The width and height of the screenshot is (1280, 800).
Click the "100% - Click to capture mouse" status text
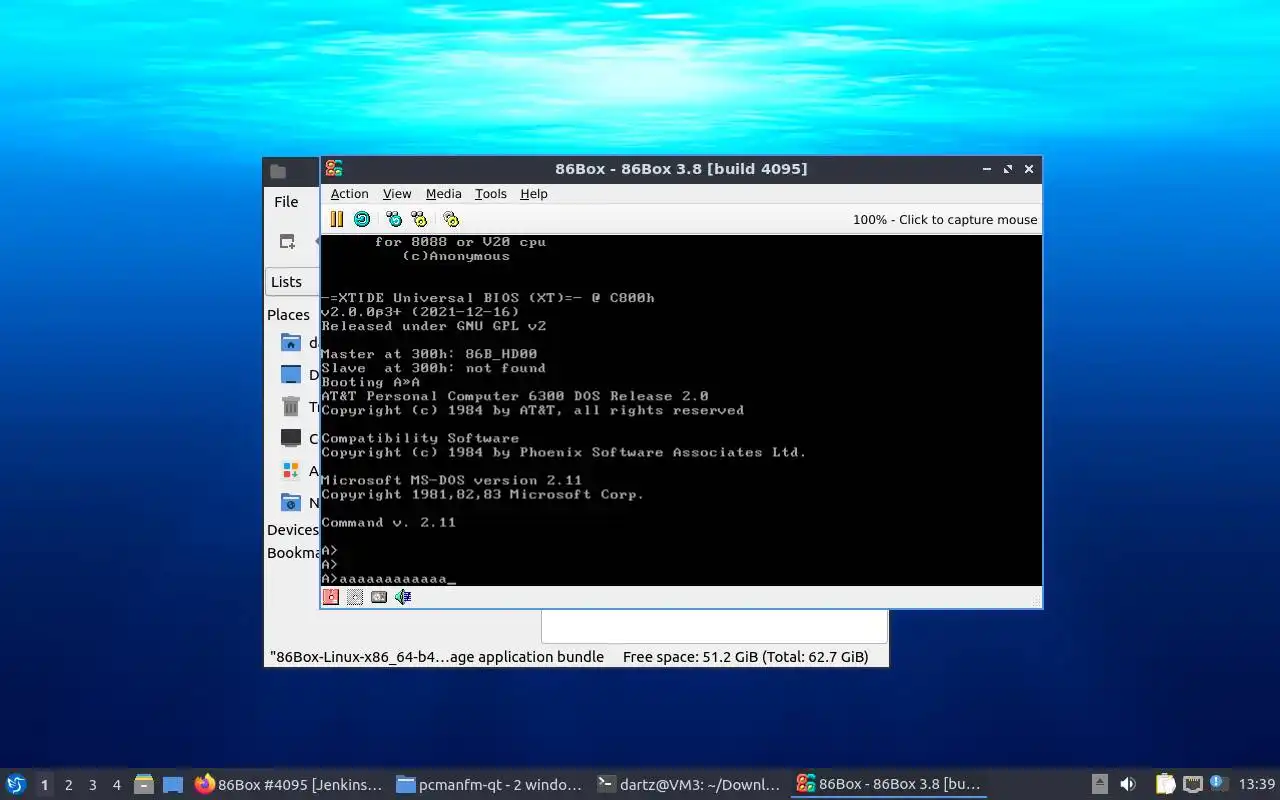click(945, 220)
